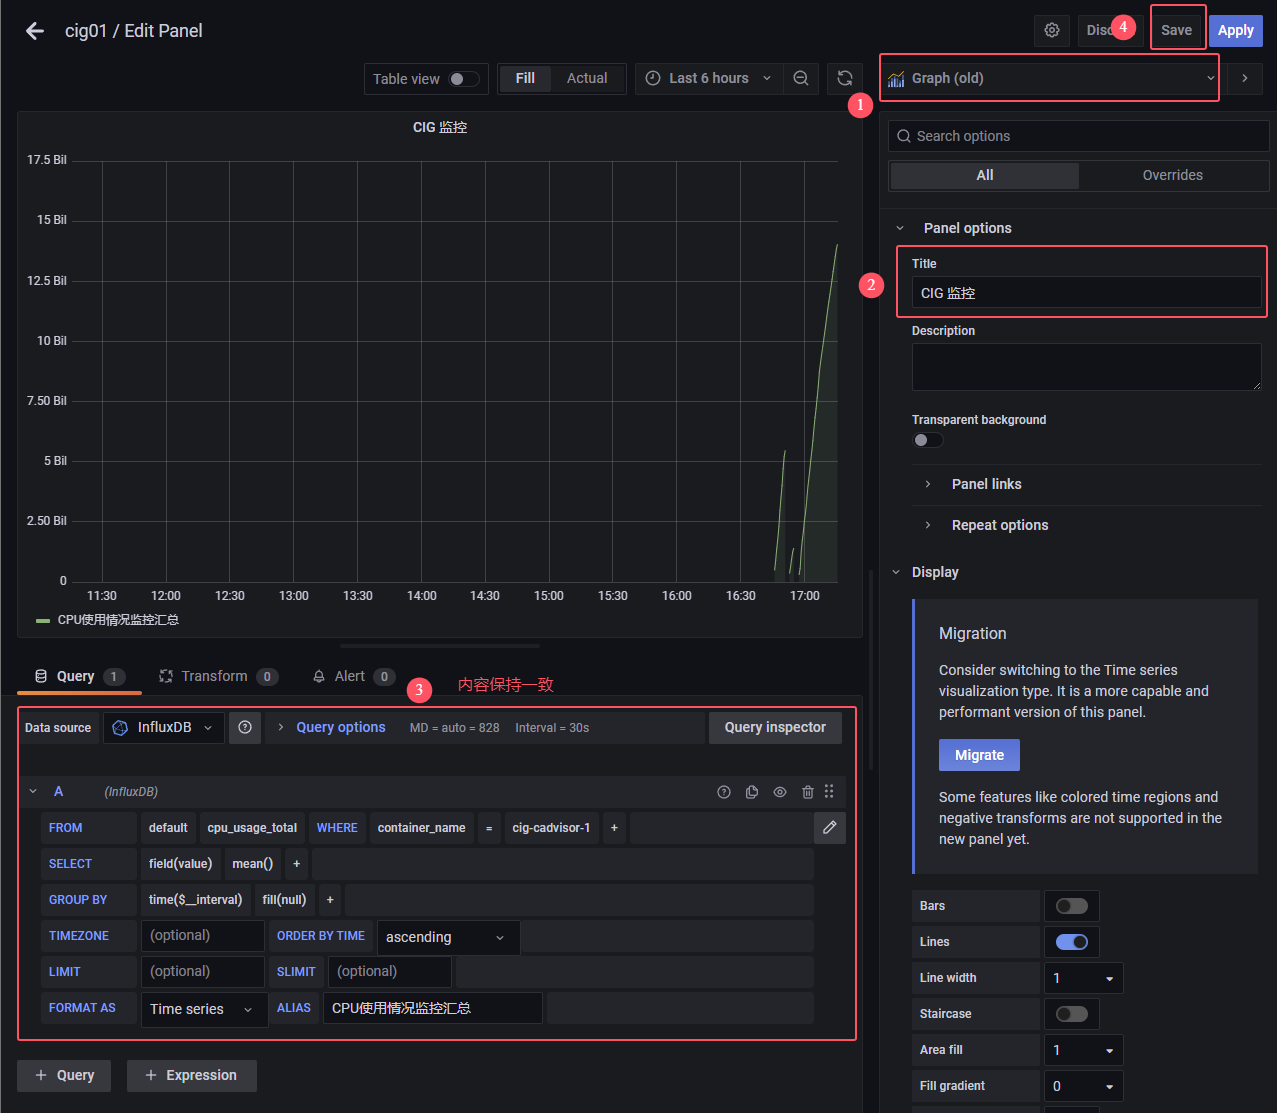
Task: Add a GROUP BY plus button
Action: [330, 900]
